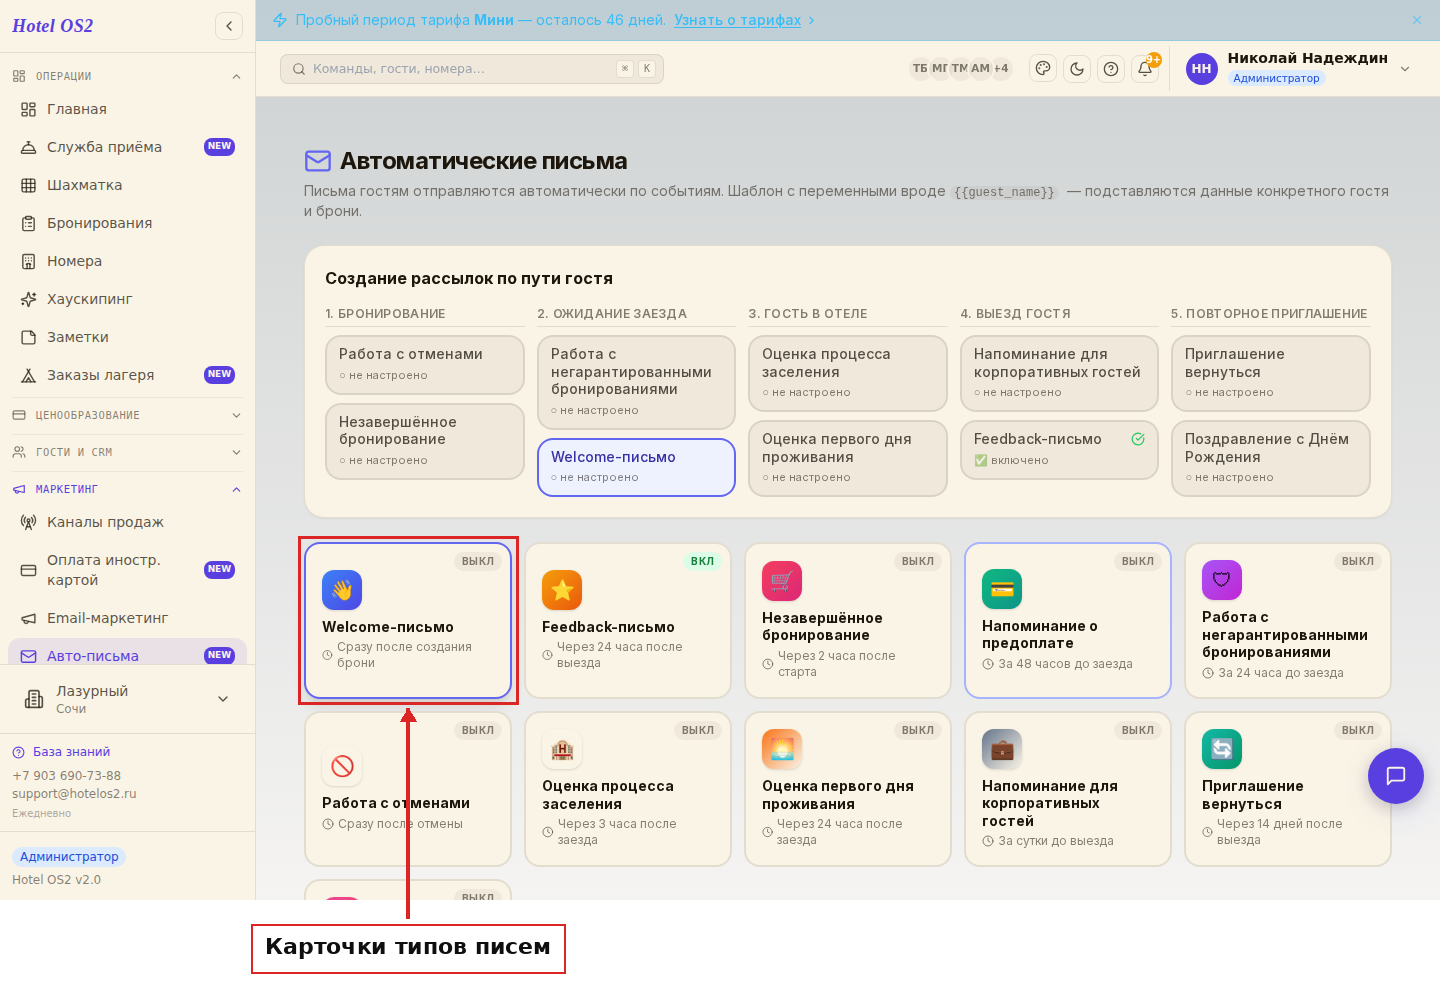Click the sunrise icon on Оценка первого дня card

(782, 749)
